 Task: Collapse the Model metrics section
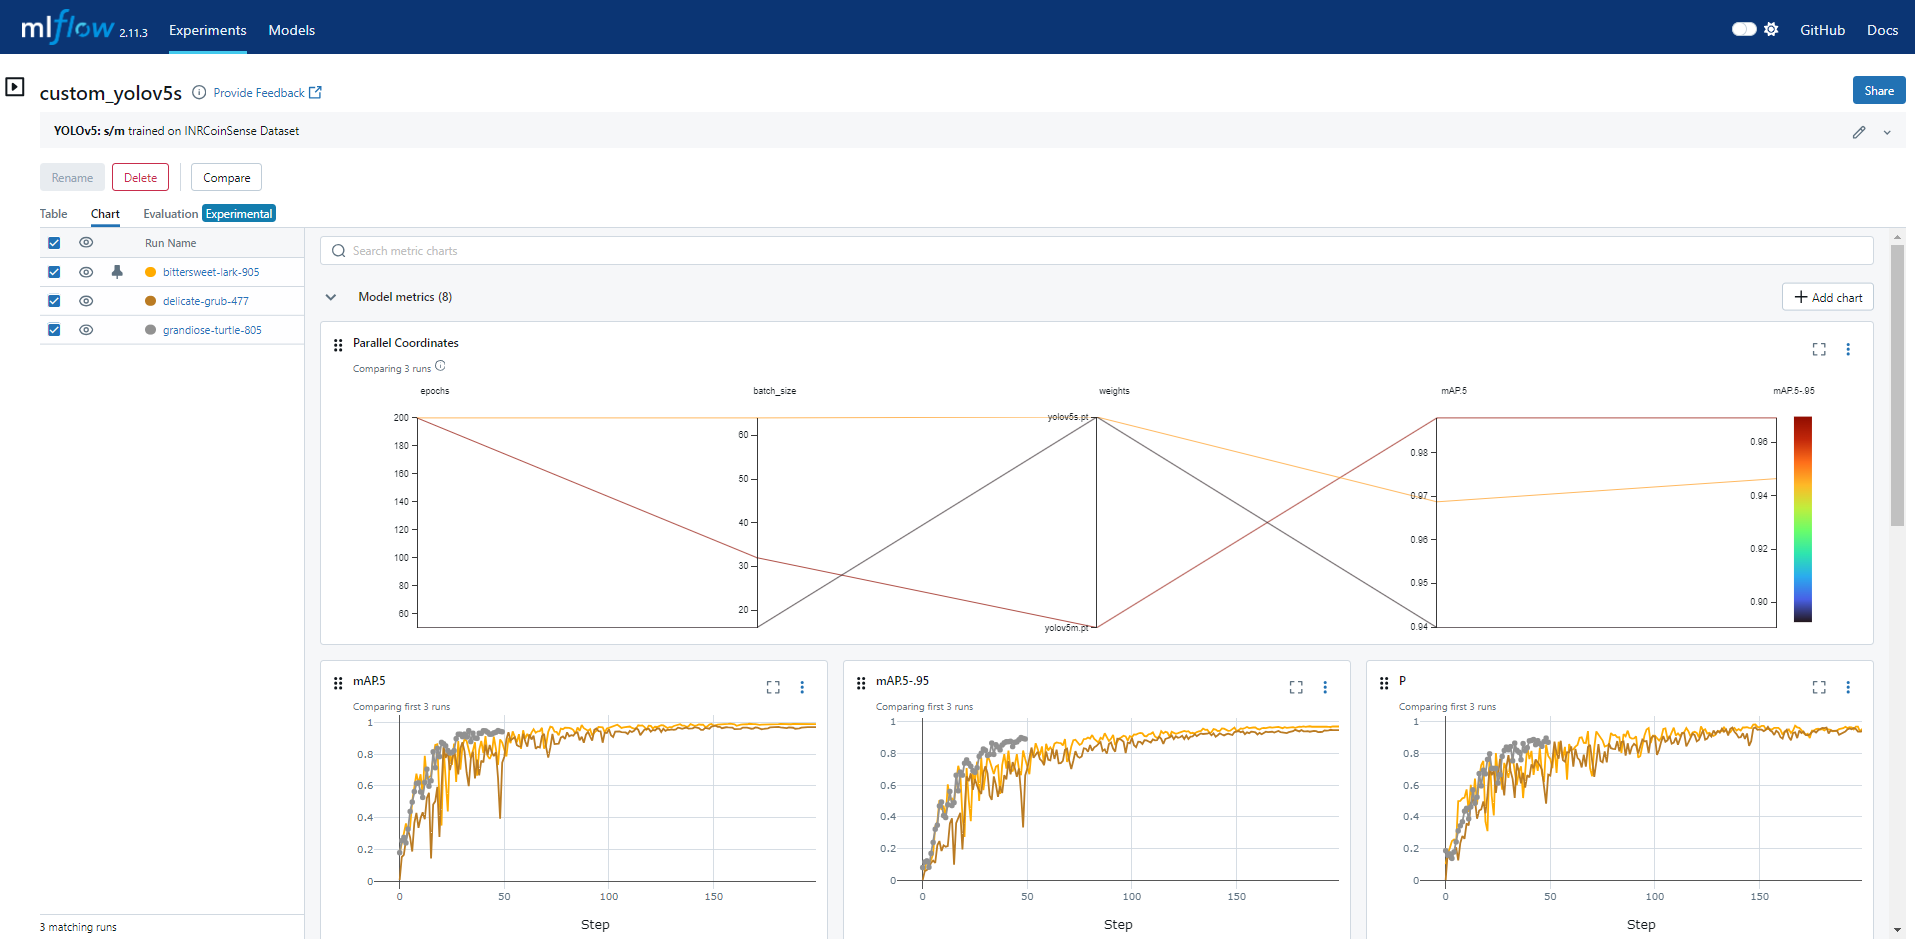pyautogui.click(x=331, y=297)
